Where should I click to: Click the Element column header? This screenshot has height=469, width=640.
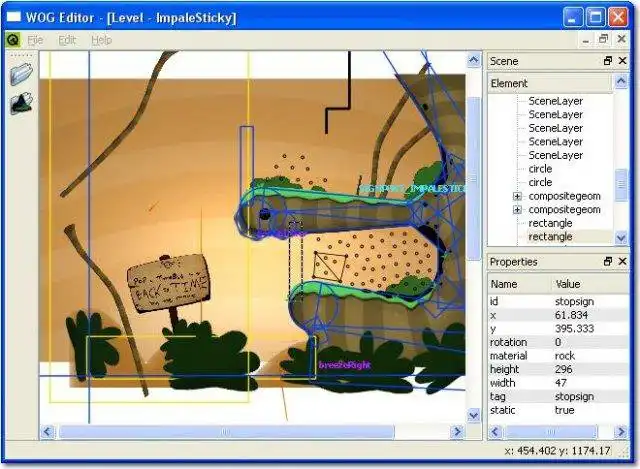click(550, 83)
